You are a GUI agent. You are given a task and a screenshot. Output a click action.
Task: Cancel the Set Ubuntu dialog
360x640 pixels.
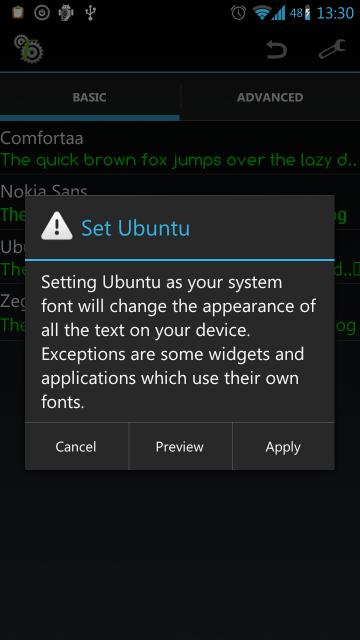76,447
